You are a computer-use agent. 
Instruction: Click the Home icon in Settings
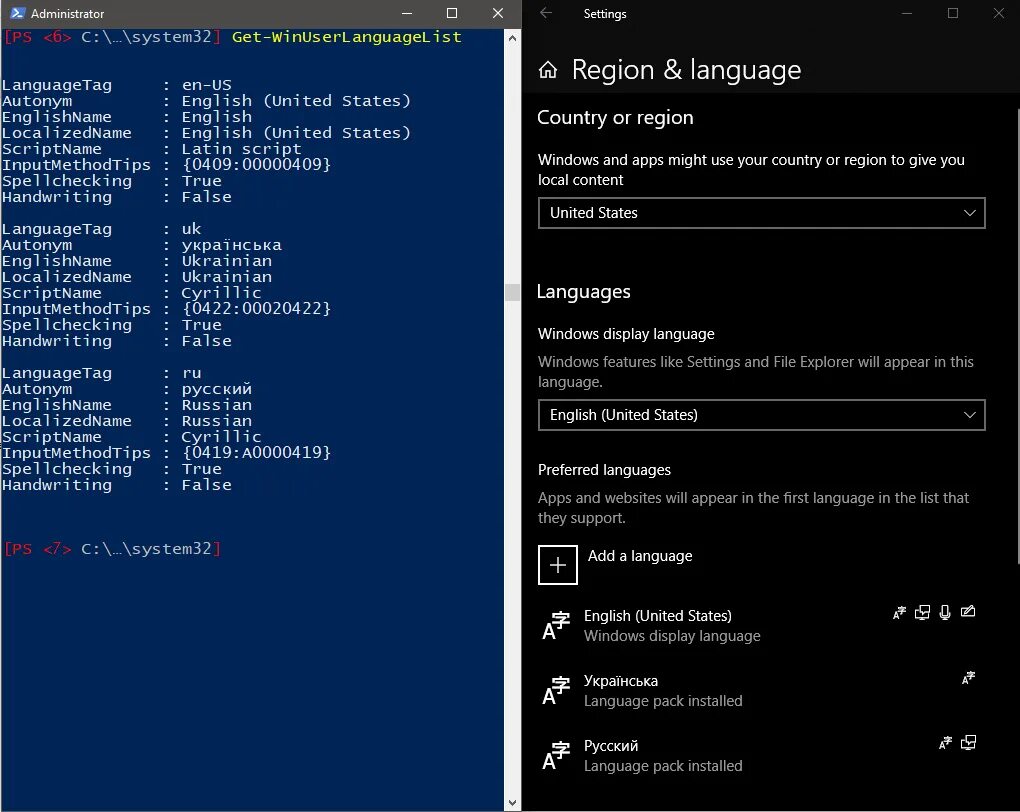point(548,70)
